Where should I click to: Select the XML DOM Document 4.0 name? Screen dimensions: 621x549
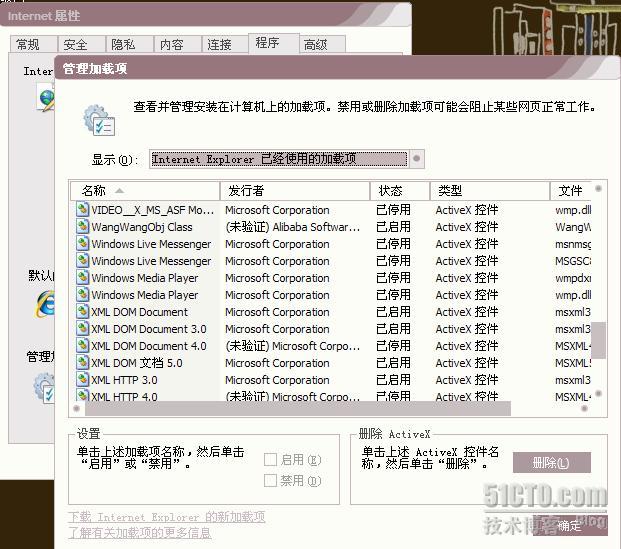coord(149,346)
